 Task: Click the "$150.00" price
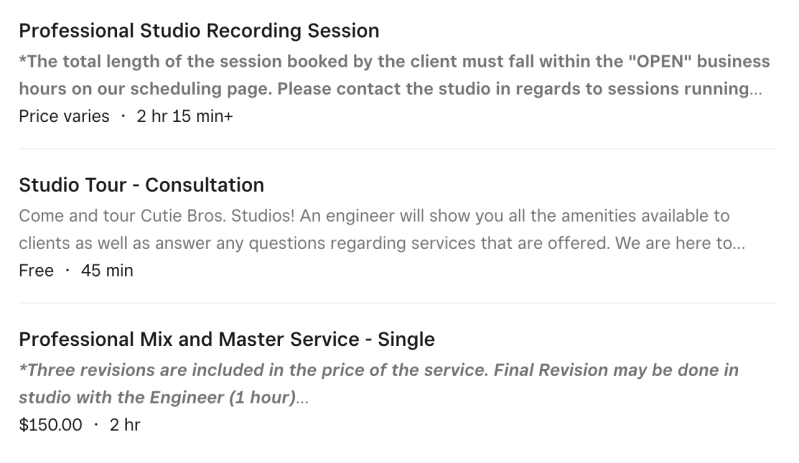(x=51, y=424)
